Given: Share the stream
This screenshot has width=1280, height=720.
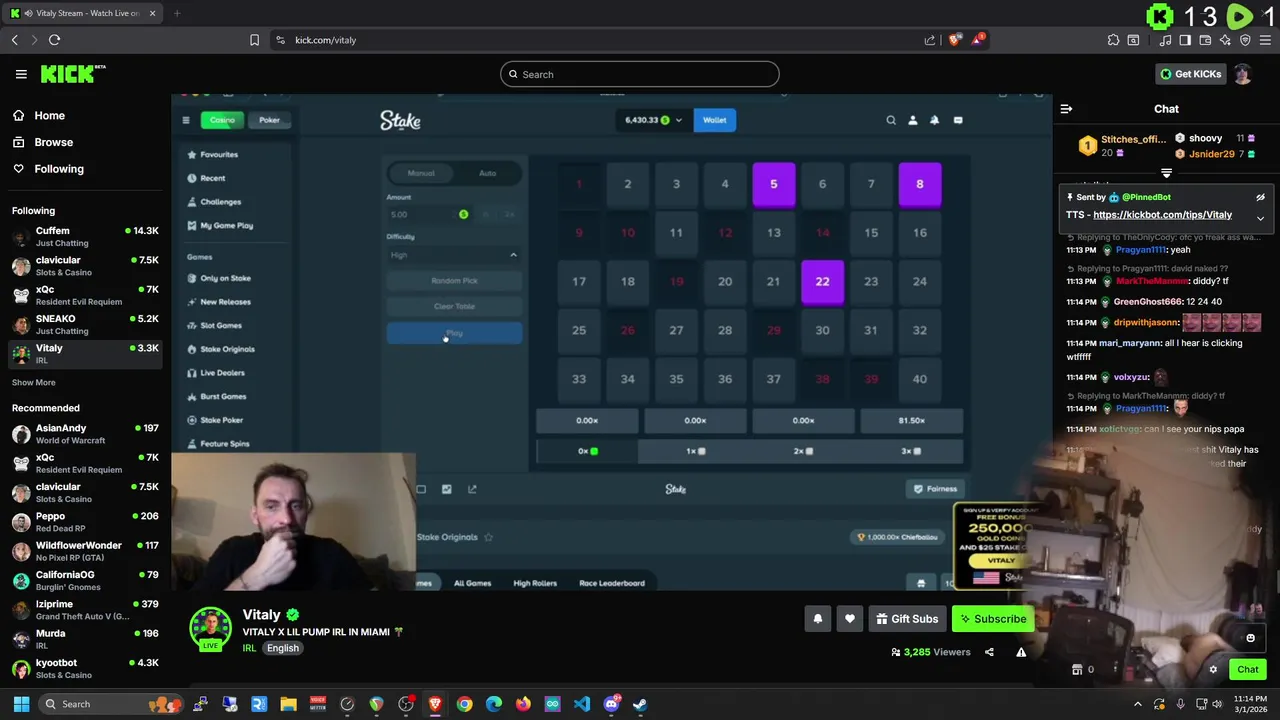Looking at the screenshot, I should 989,652.
